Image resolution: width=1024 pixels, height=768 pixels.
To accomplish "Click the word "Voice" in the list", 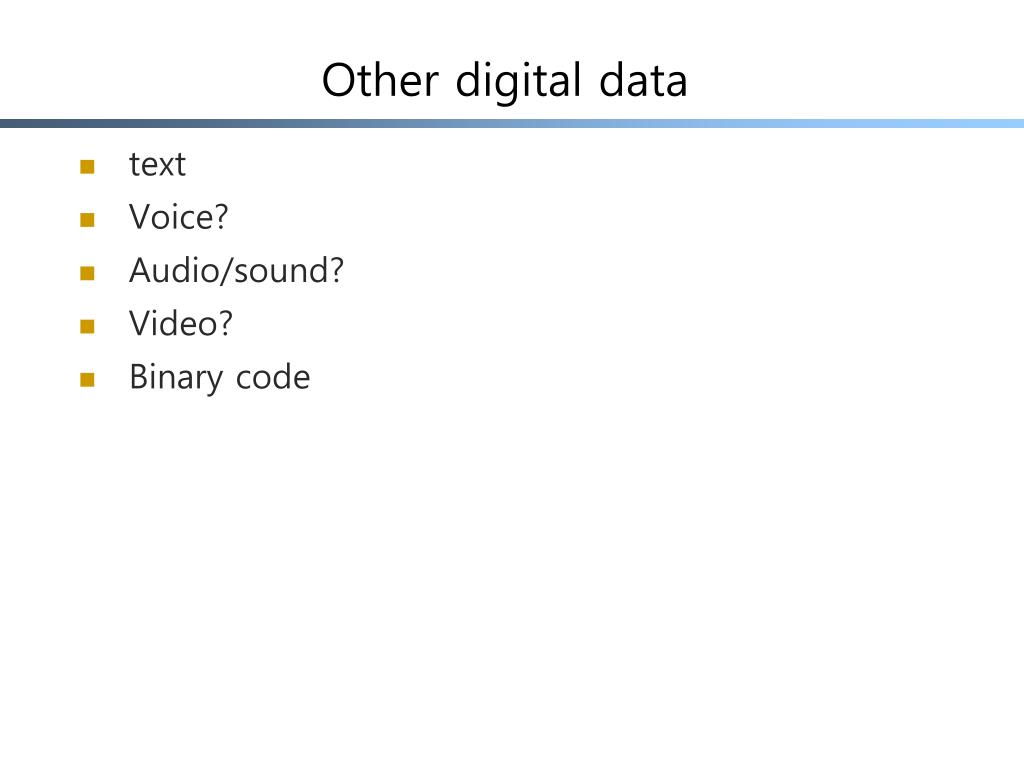I will tap(170, 217).
